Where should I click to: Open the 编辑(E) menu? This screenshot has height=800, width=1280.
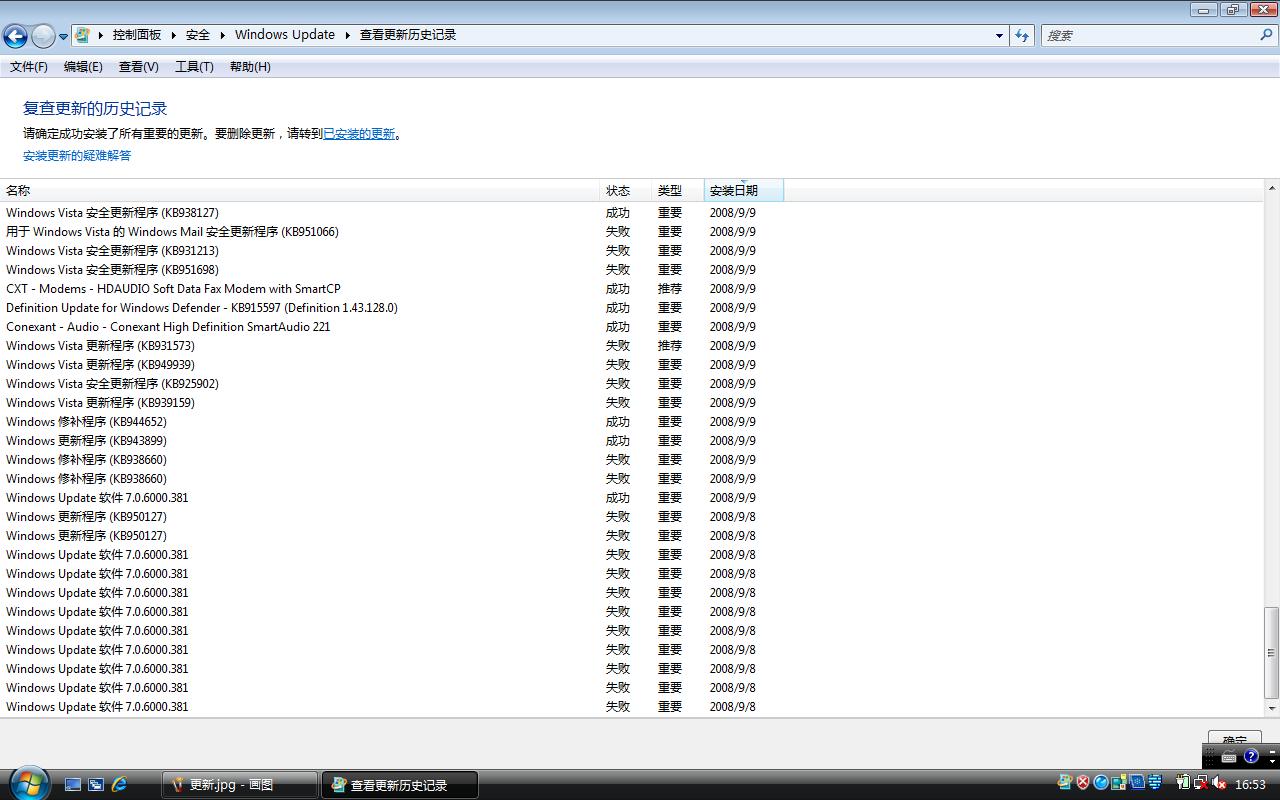83,67
